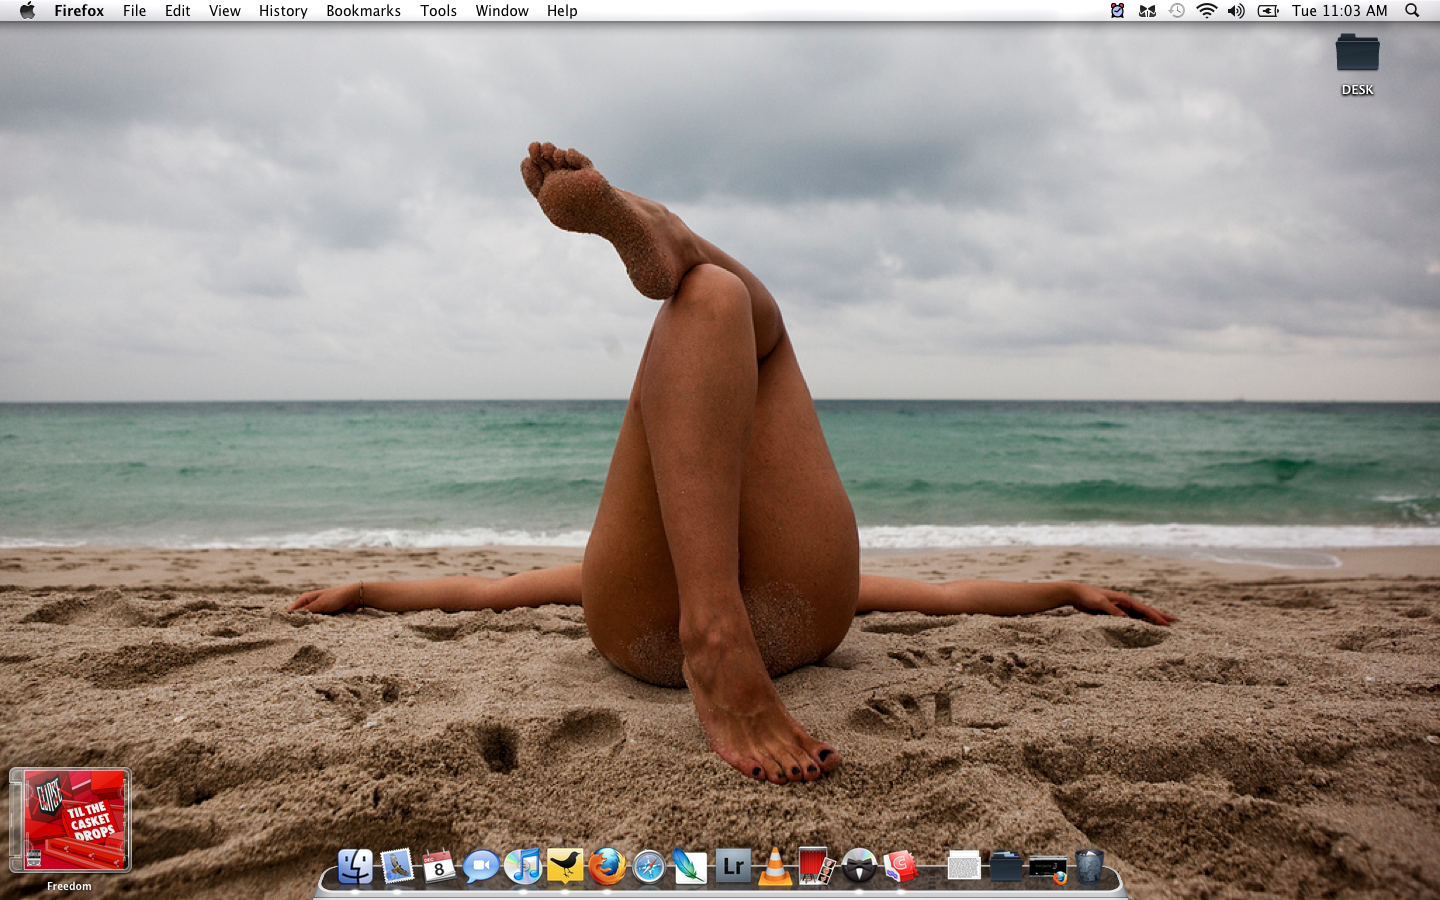
Task: Open the Wi-Fi status menu
Action: coord(1207,11)
